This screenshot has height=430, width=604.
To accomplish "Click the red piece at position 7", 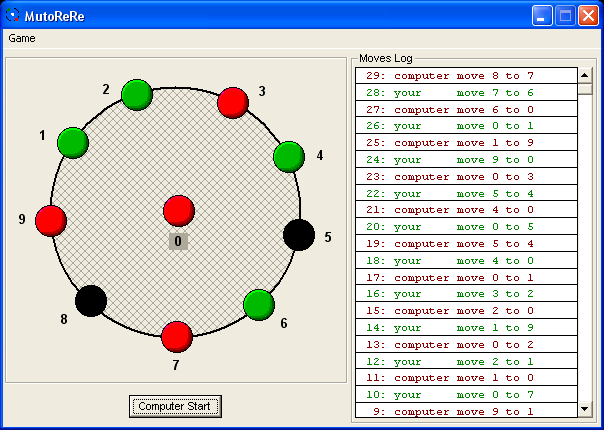I will pyautogui.click(x=176, y=336).
